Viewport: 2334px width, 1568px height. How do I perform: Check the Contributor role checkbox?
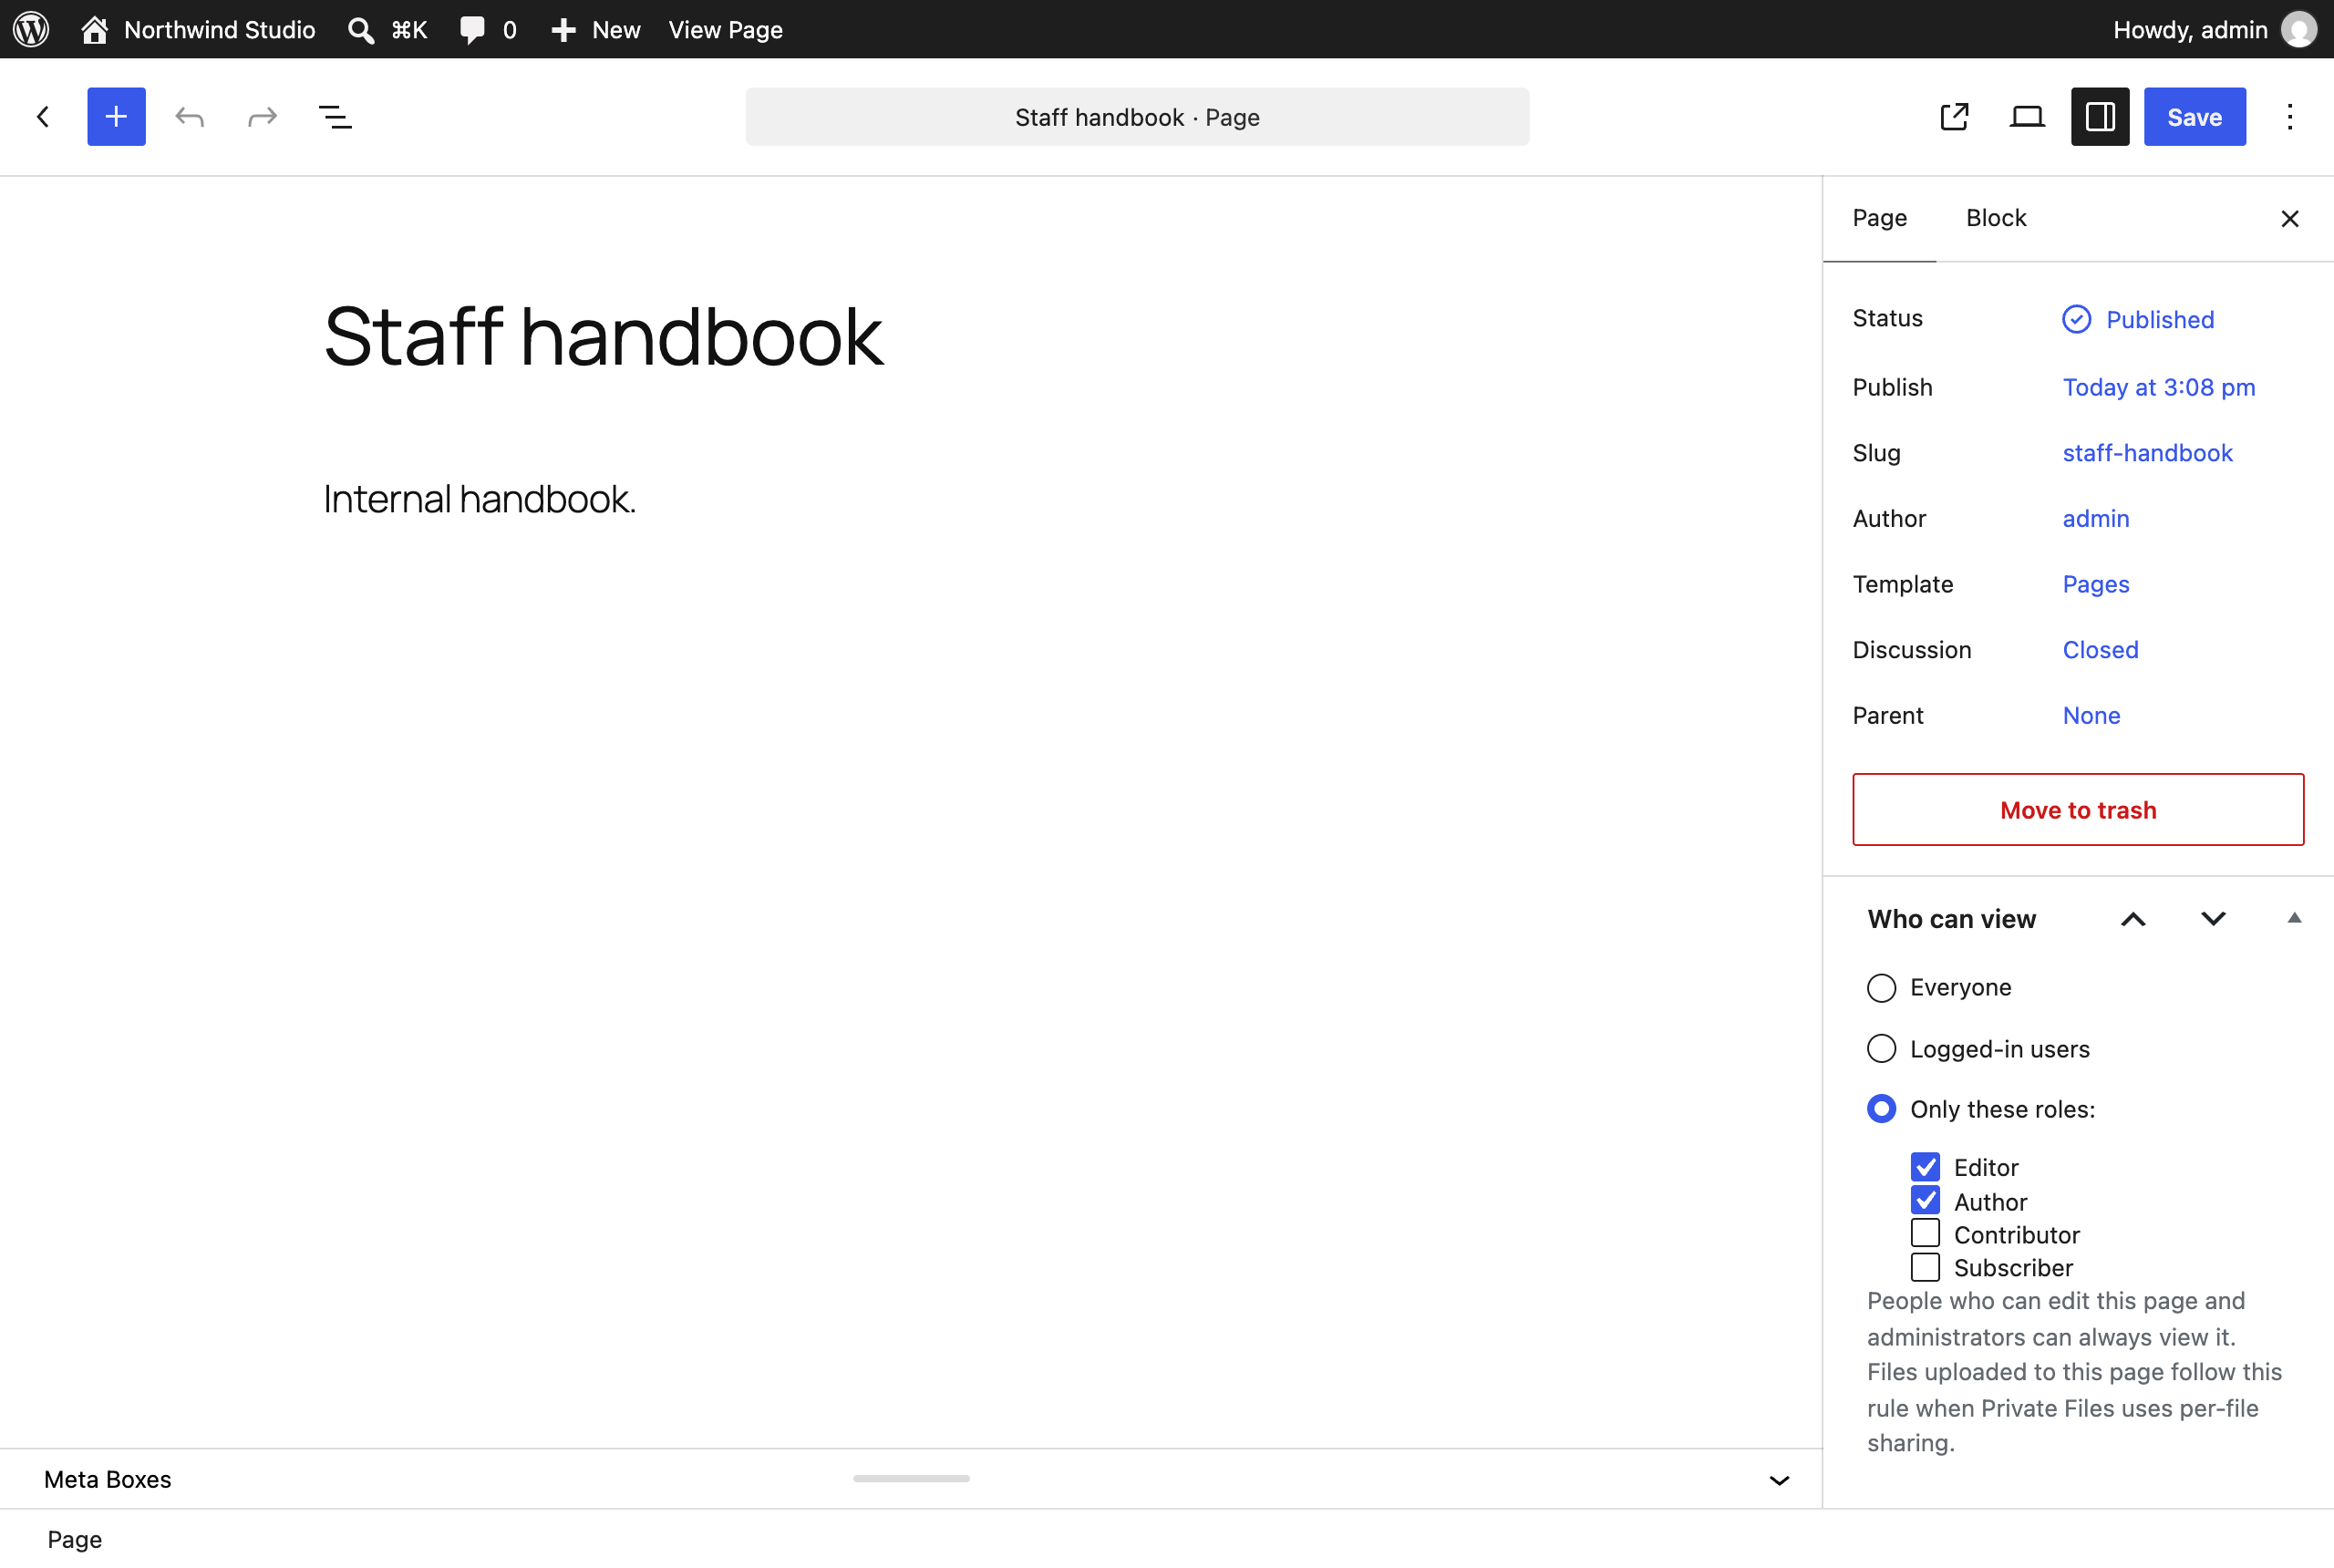(1925, 1233)
